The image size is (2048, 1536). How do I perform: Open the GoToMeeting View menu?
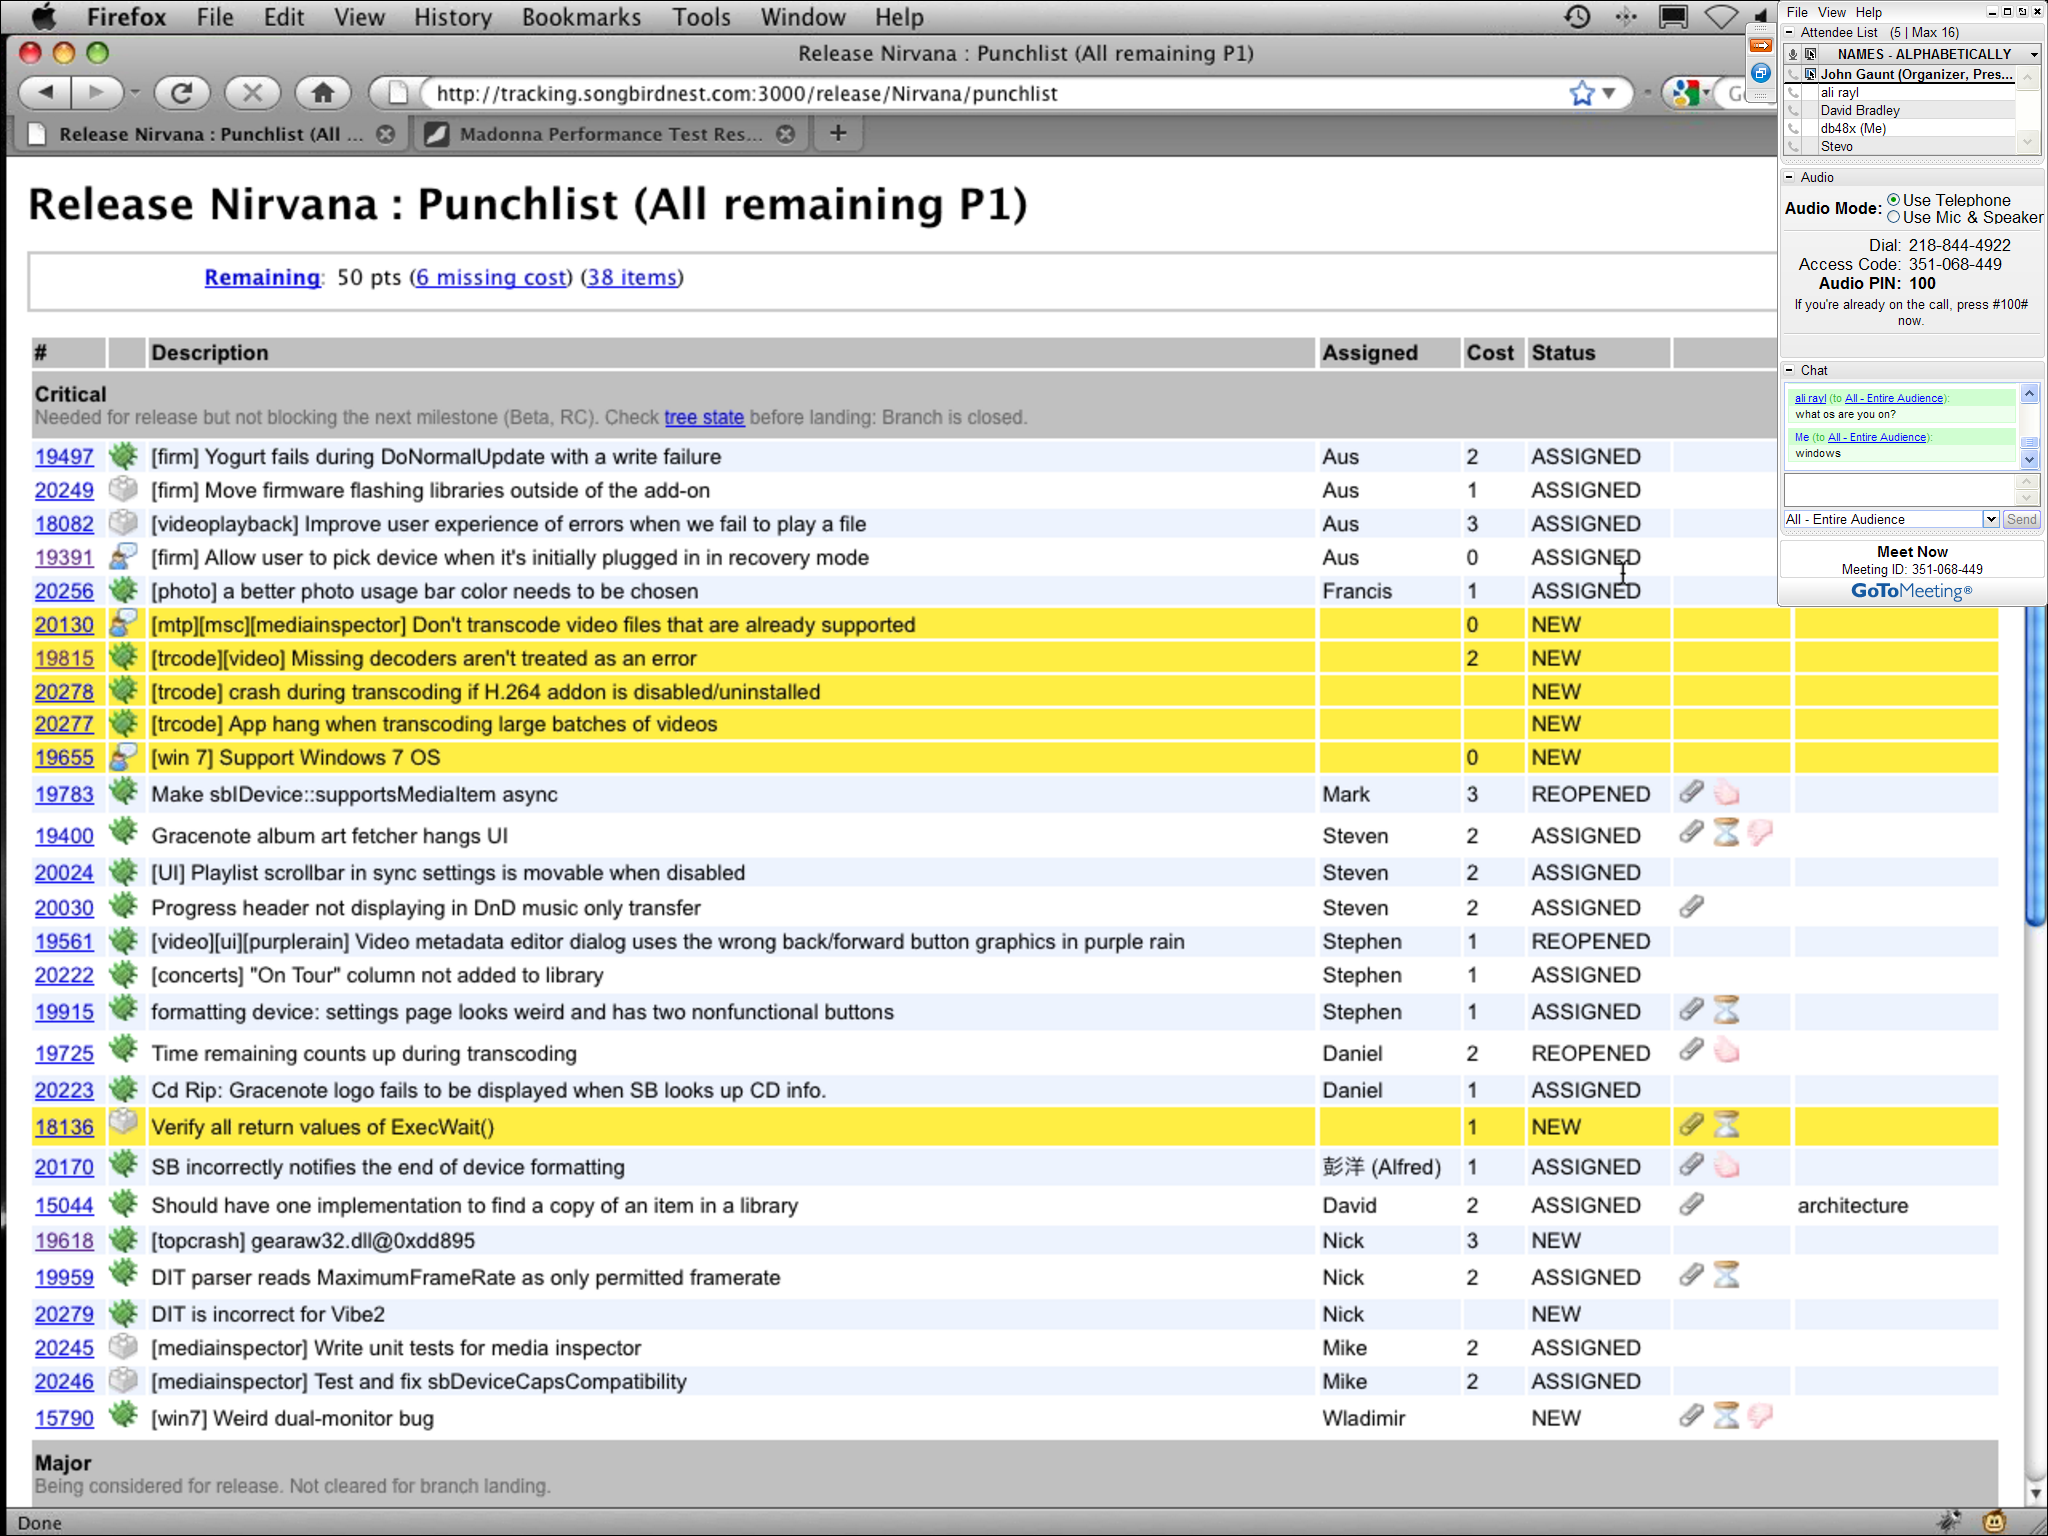pos(1832,12)
